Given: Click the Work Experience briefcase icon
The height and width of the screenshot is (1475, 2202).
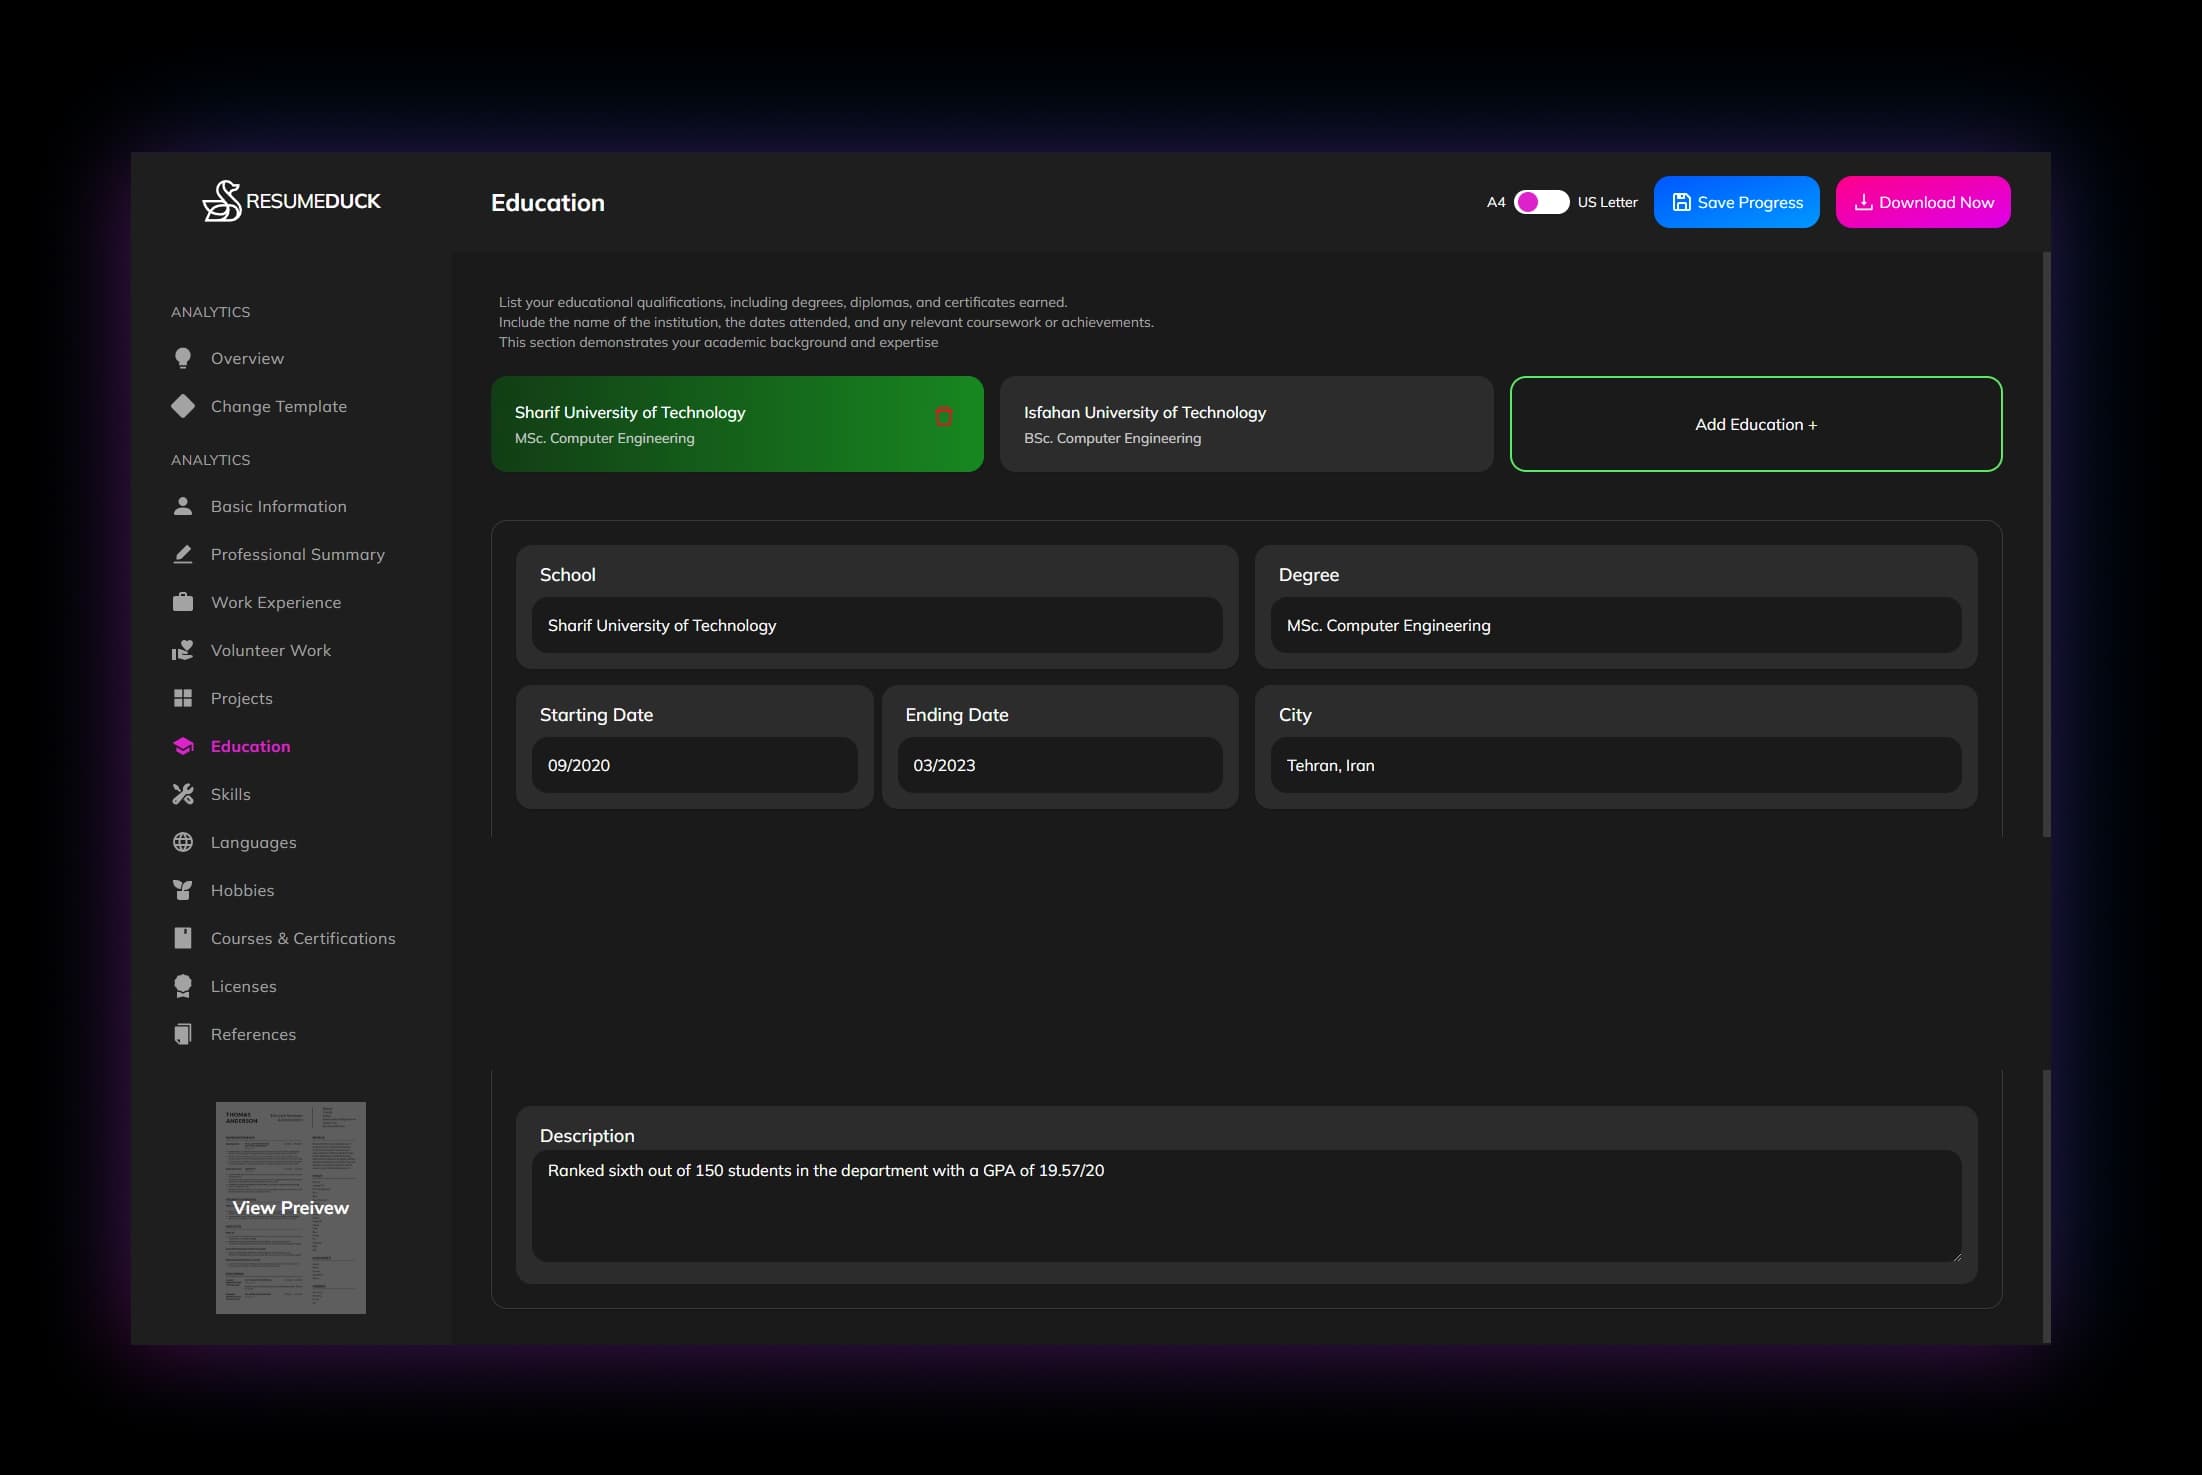Looking at the screenshot, I should pyautogui.click(x=183, y=602).
